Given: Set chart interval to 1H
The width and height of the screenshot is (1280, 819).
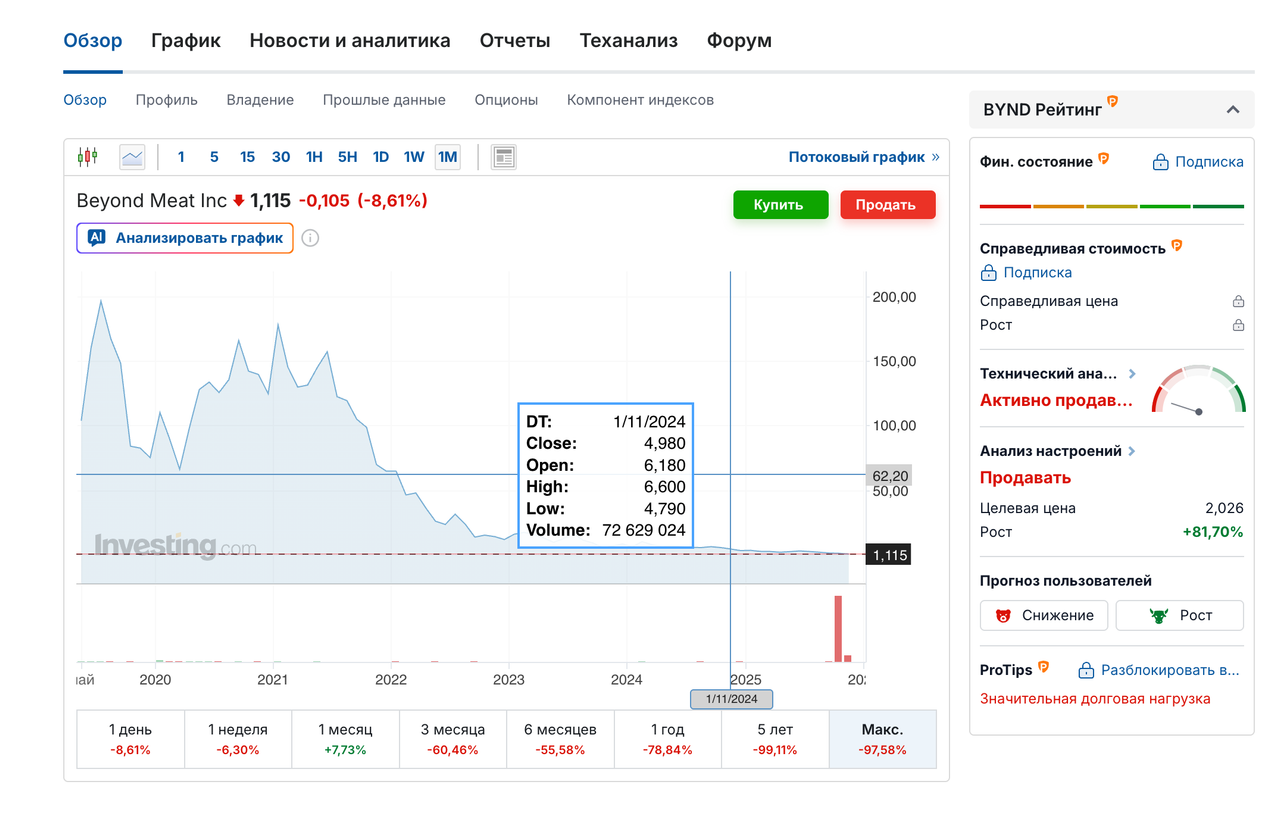Looking at the screenshot, I should point(314,156).
